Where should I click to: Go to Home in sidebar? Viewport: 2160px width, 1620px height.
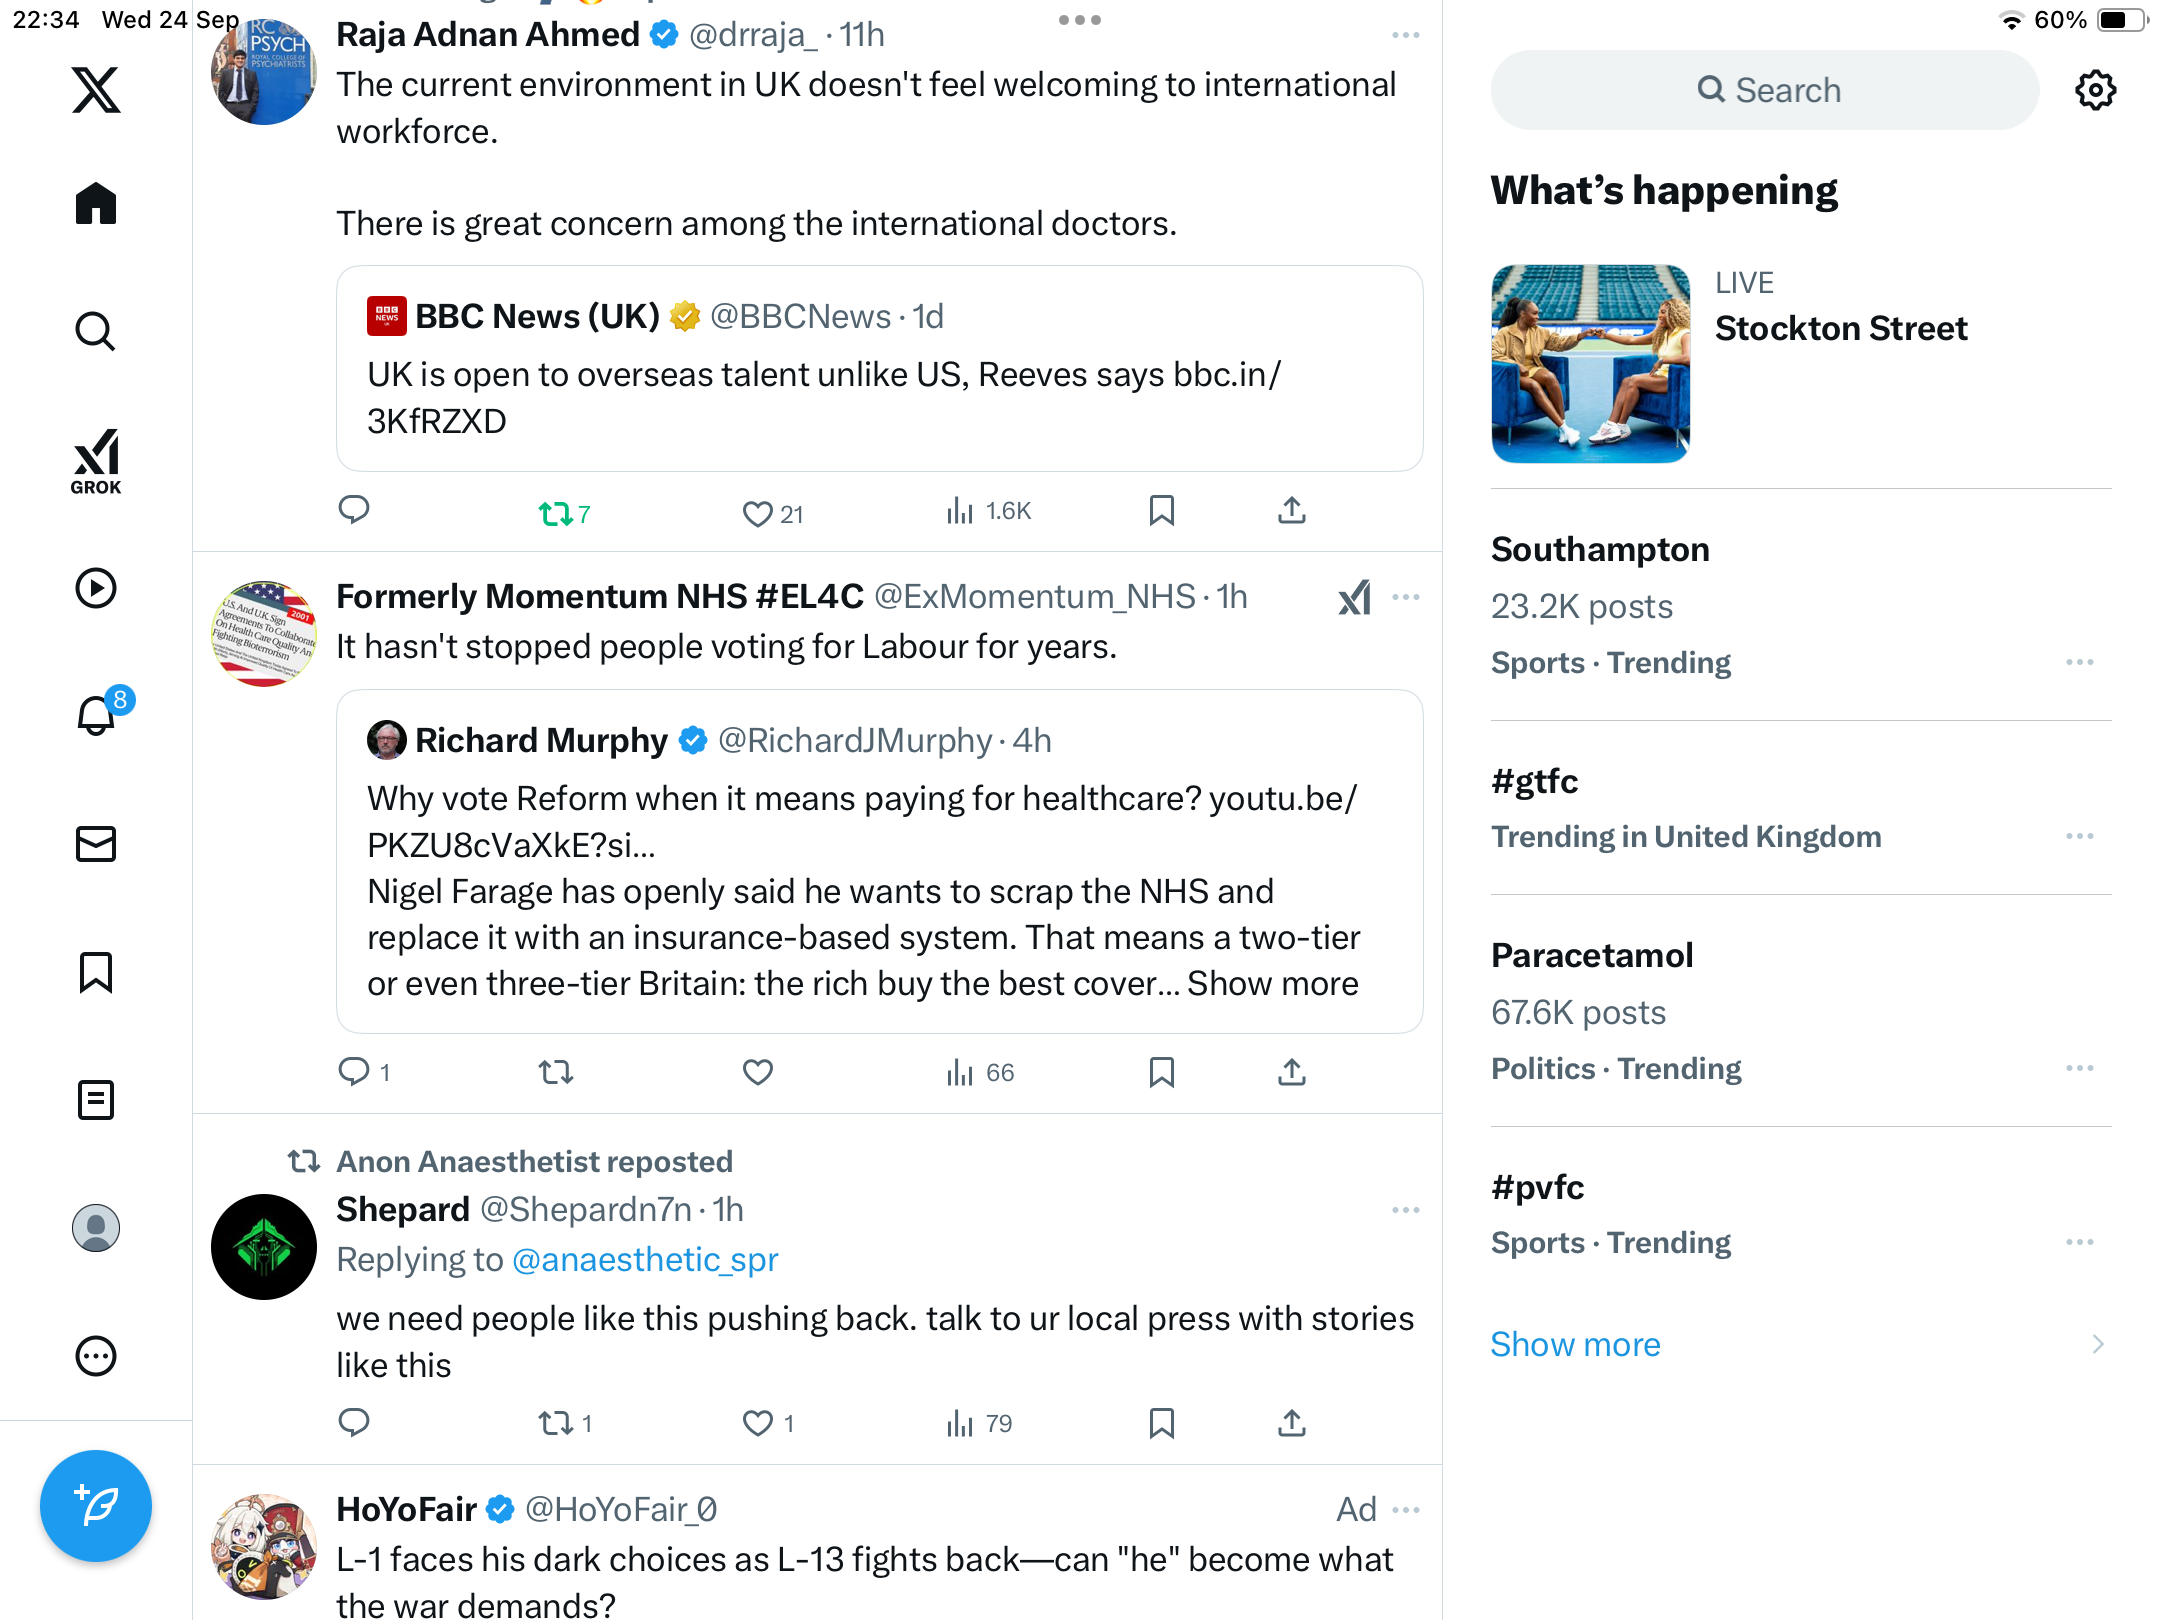tap(96, 204)
